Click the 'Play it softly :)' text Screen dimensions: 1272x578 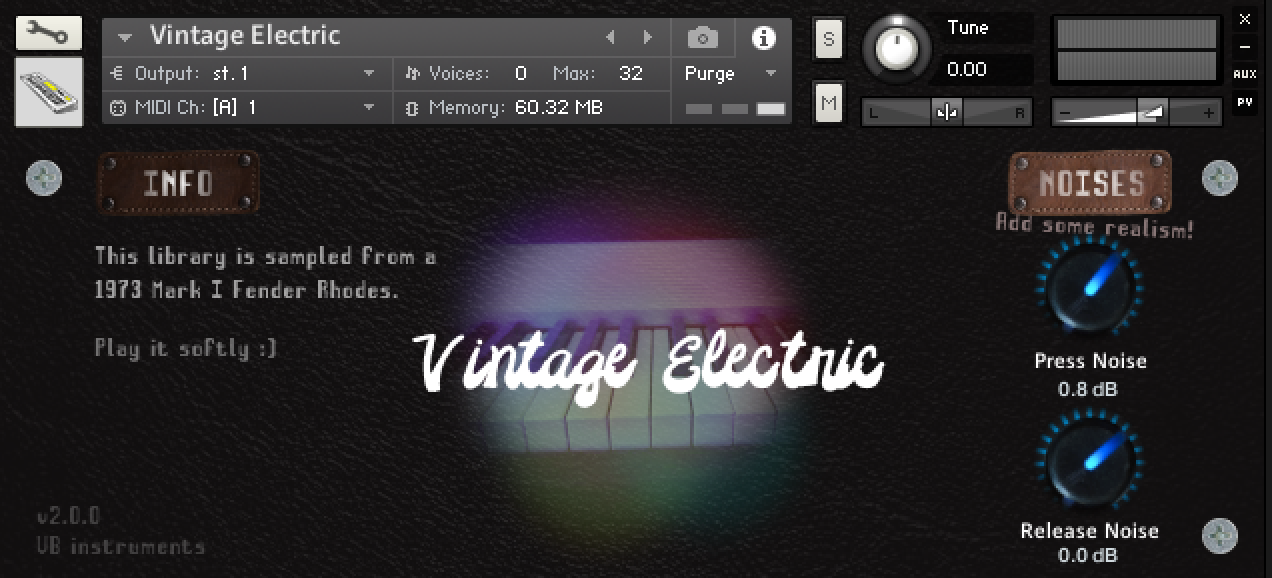[x=185, y=348]
